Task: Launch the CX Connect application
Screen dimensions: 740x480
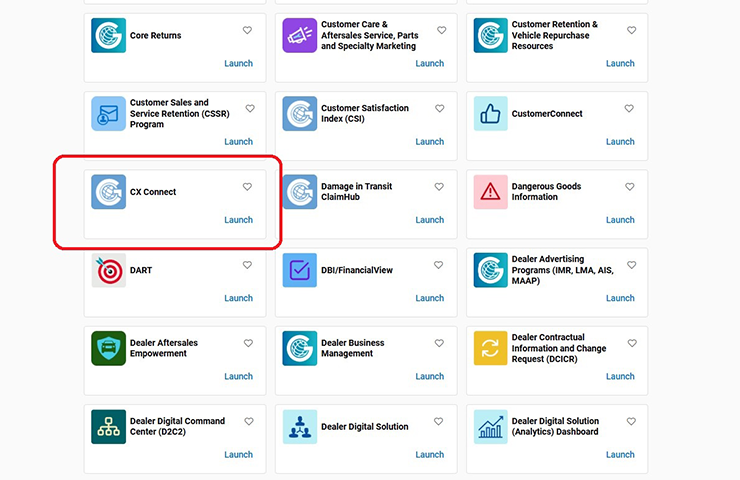Action: pos(238,220)
